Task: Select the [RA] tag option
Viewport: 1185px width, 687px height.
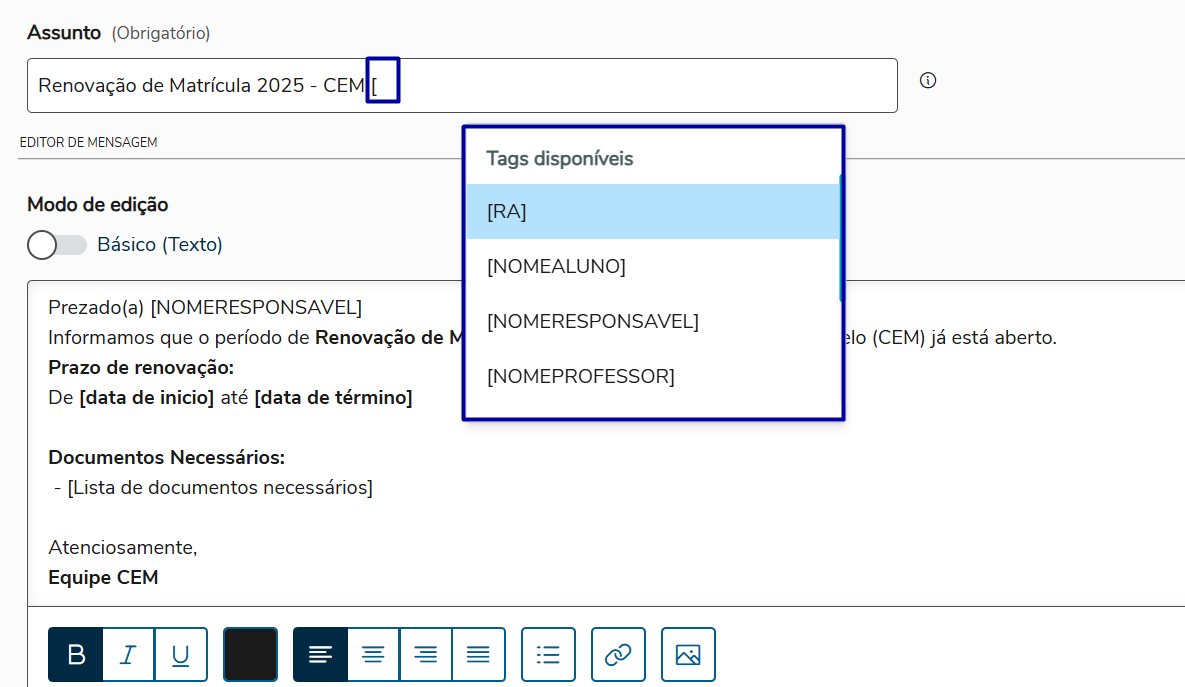Action: point(652,212)
